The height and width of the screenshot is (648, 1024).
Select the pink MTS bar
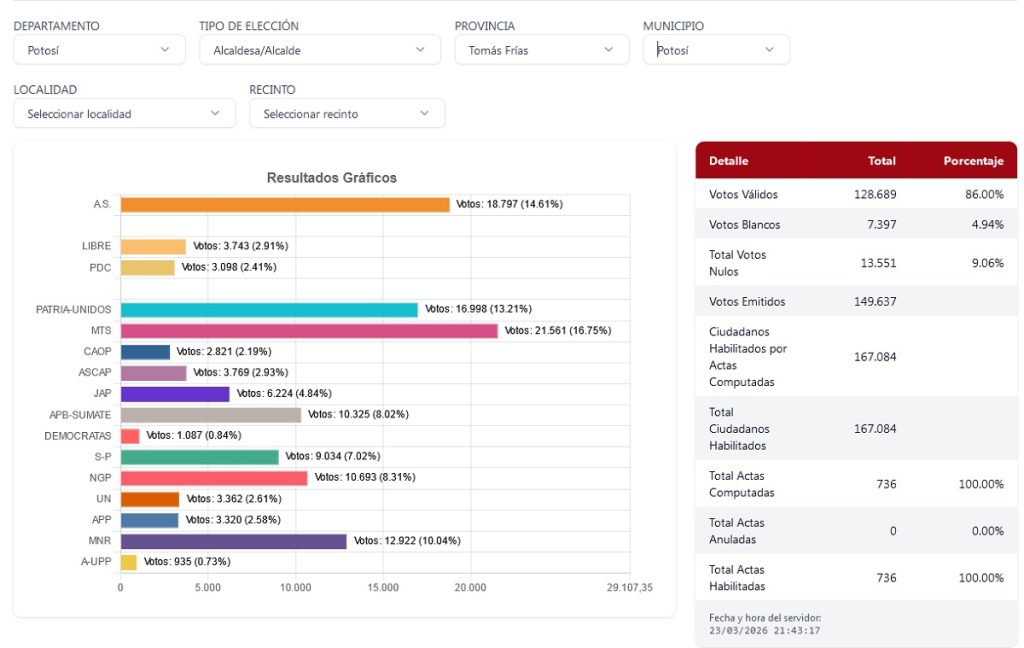point(309,331)
